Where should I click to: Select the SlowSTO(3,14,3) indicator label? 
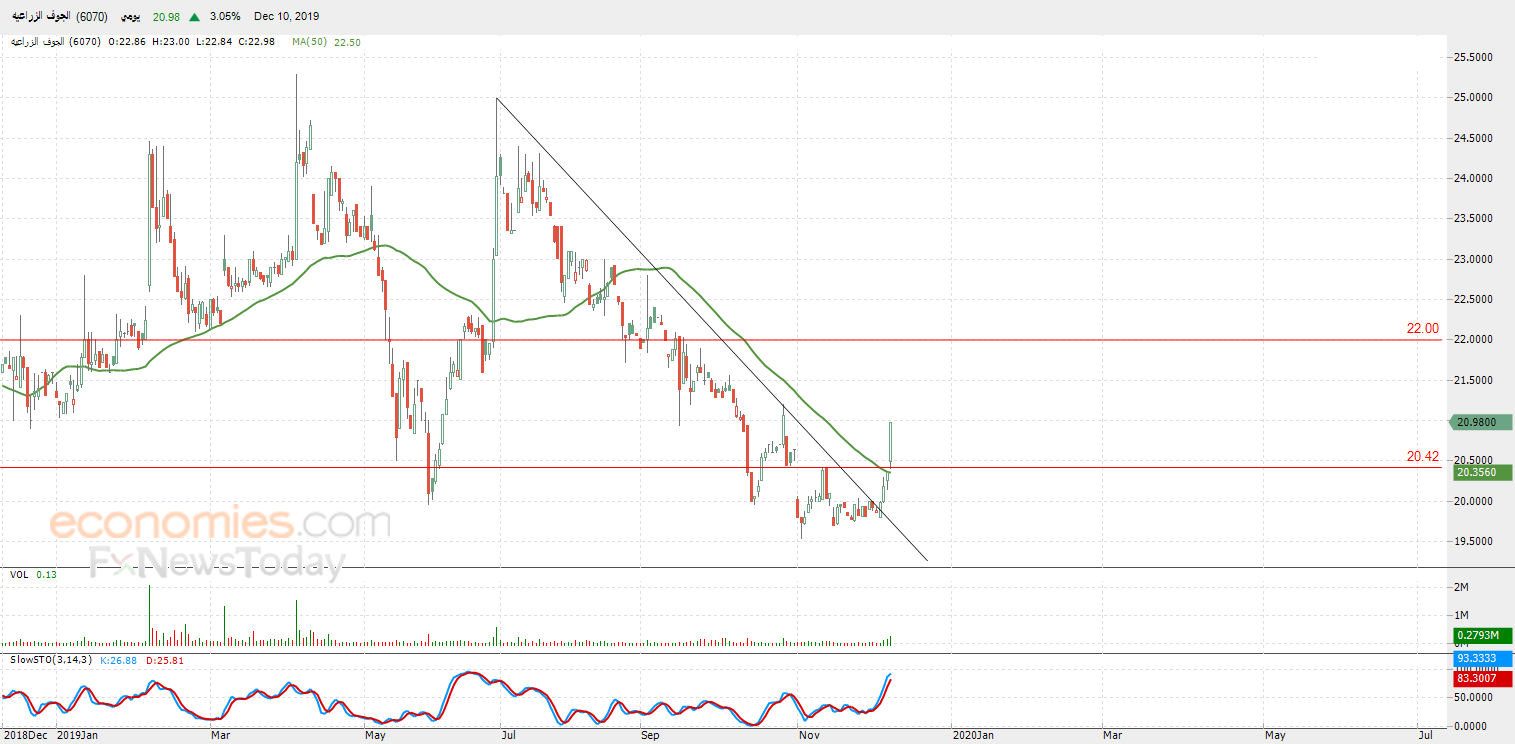tap(50, 660)
